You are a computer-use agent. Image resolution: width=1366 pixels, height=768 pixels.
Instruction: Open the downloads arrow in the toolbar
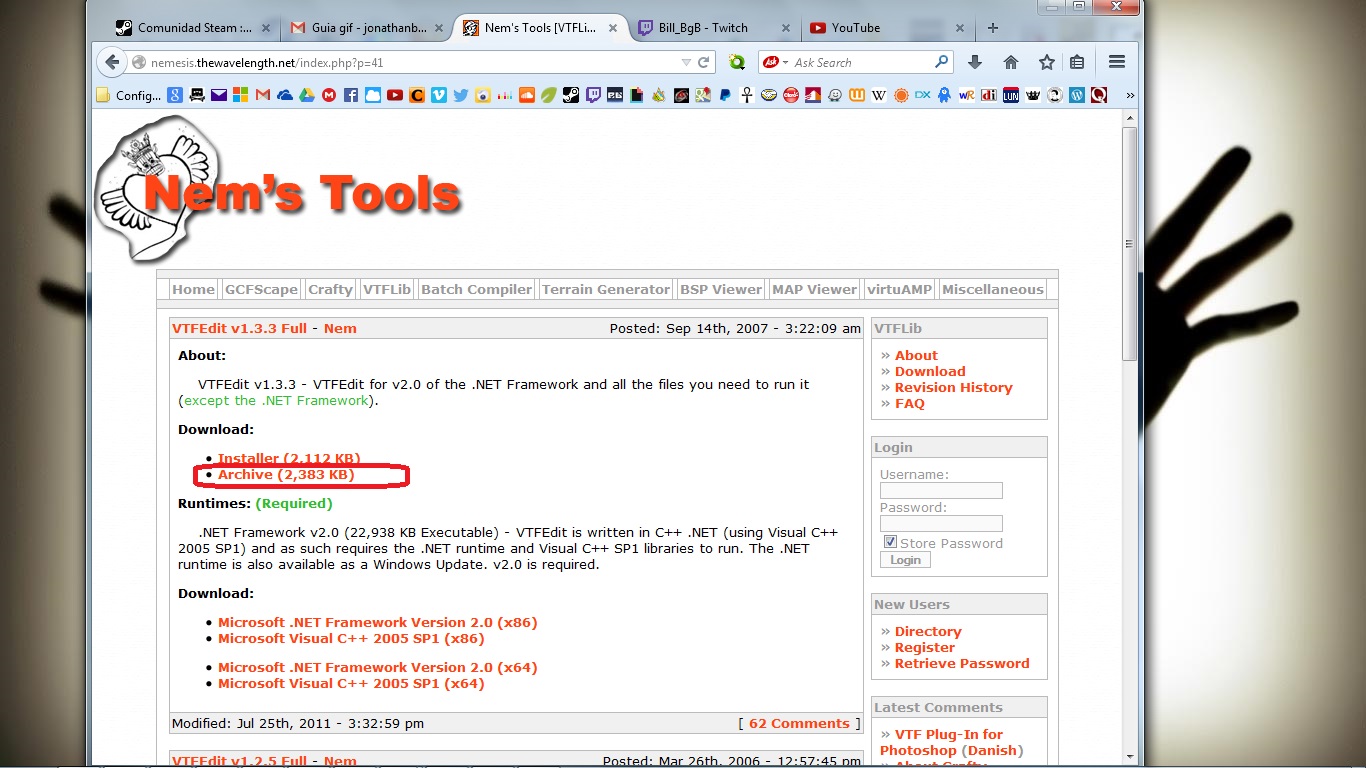(x=975, y=62)
